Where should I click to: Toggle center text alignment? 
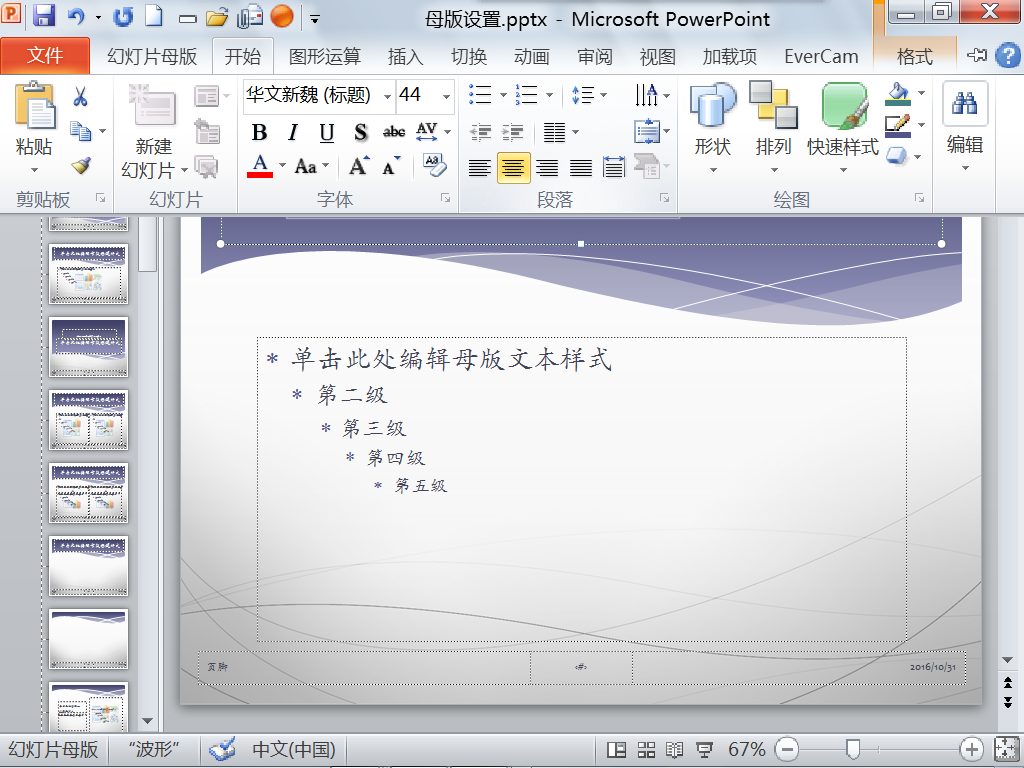pyautogui.click(x=513, y=168)
